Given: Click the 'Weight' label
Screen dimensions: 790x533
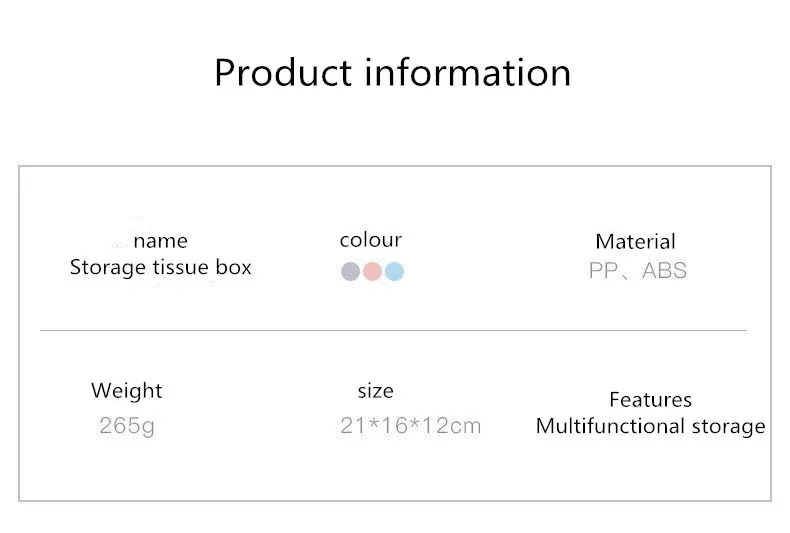Looking at the screenshot, I should point(126,390).
